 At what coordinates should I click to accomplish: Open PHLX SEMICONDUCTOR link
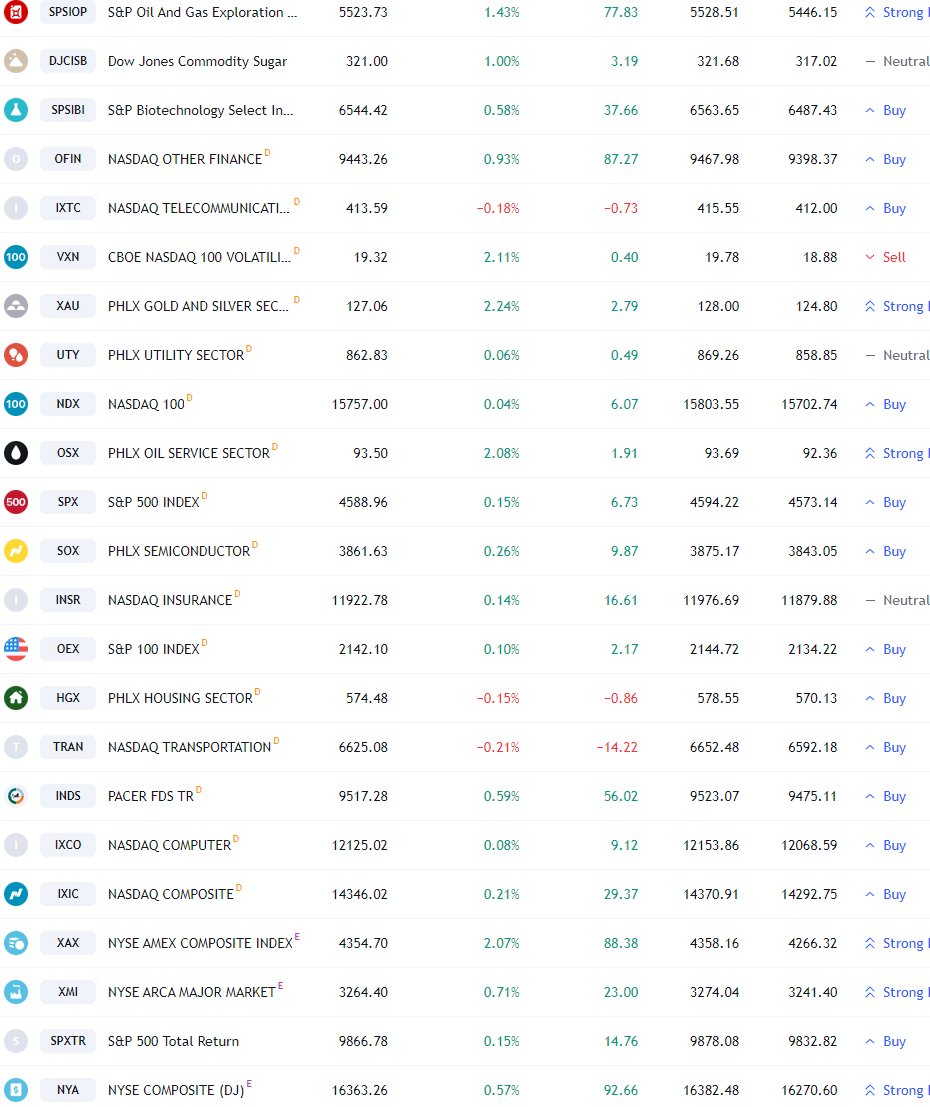click(179, 551)
